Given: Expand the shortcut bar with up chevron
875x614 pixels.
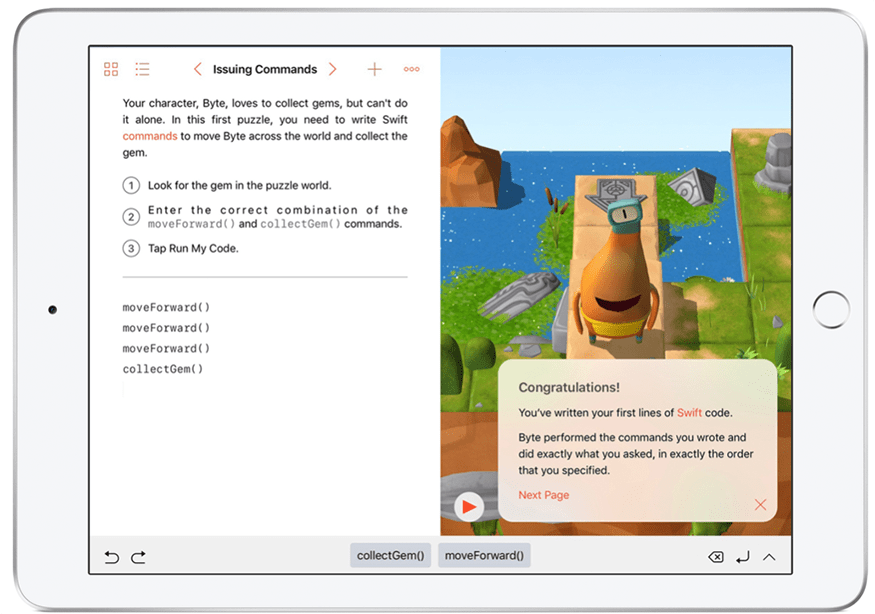Looking at the screenshot, I should [769, 557].
